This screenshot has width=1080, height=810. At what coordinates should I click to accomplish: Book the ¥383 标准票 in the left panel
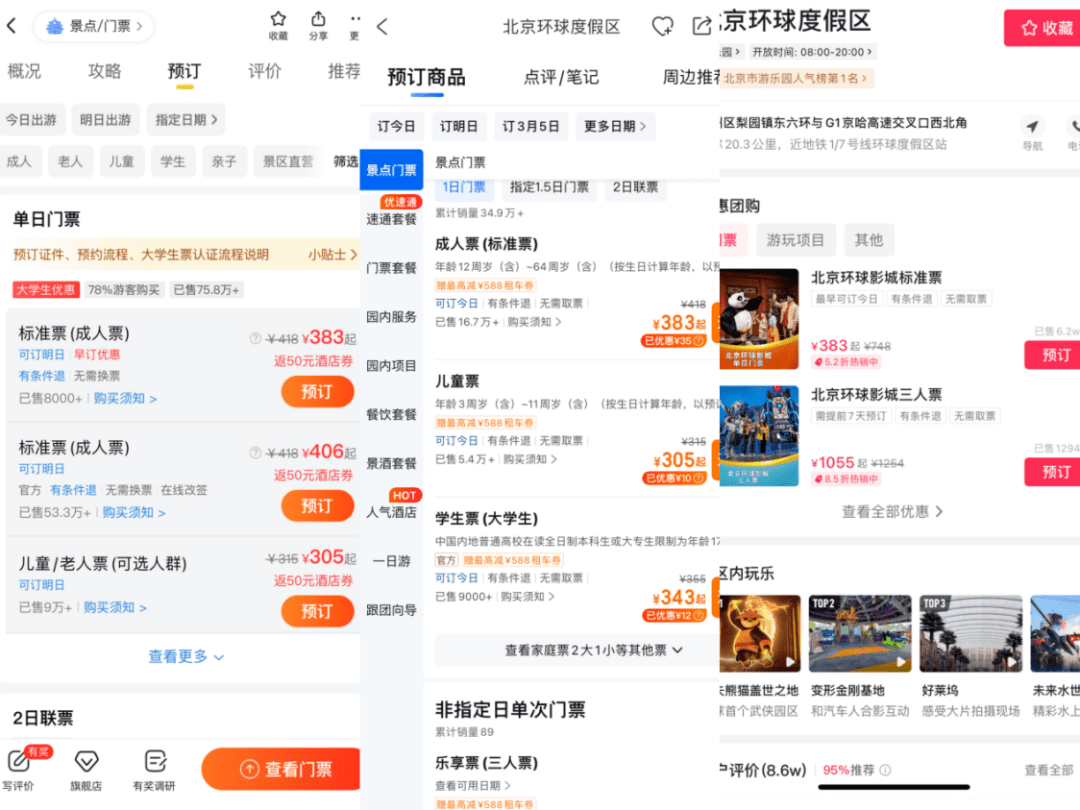pos(317,392)
